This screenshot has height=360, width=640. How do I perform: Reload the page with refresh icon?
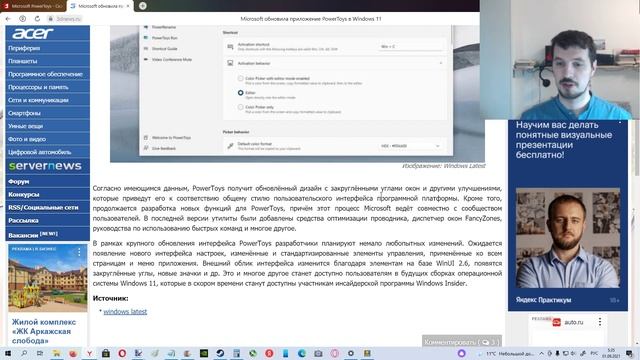tap(37, 19)
